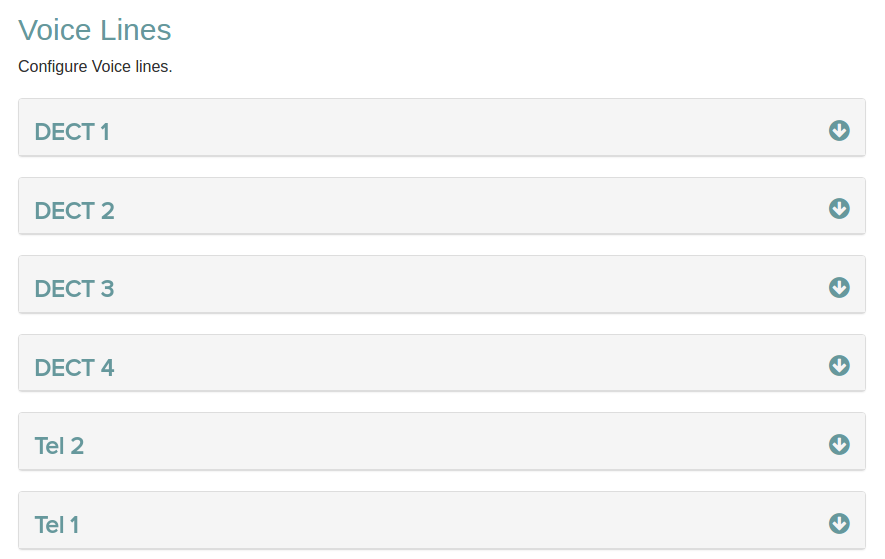
Task: Click the Tel 2 down-arrow icon
Action: point(839,444)
